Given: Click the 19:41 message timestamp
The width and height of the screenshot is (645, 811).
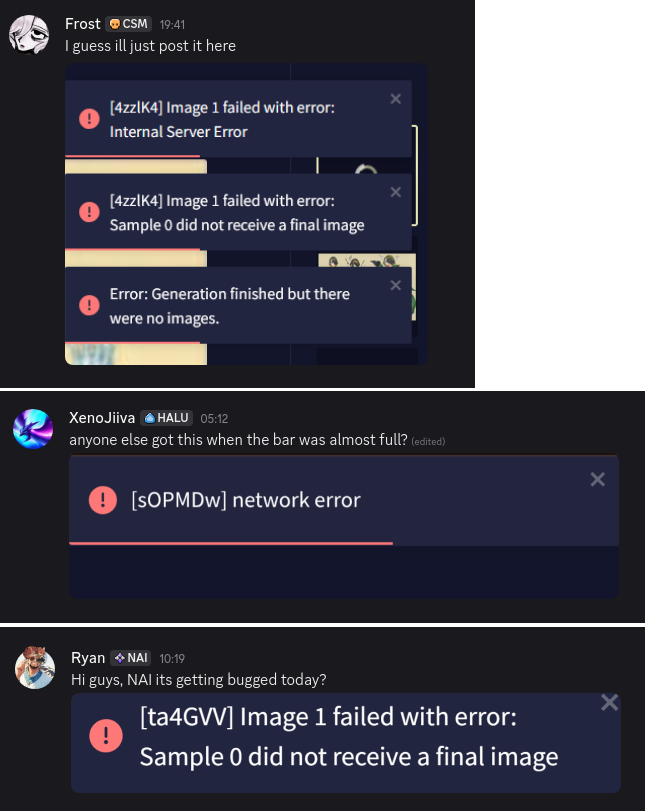Looking at the screenshot, I should tap(172, 24).
